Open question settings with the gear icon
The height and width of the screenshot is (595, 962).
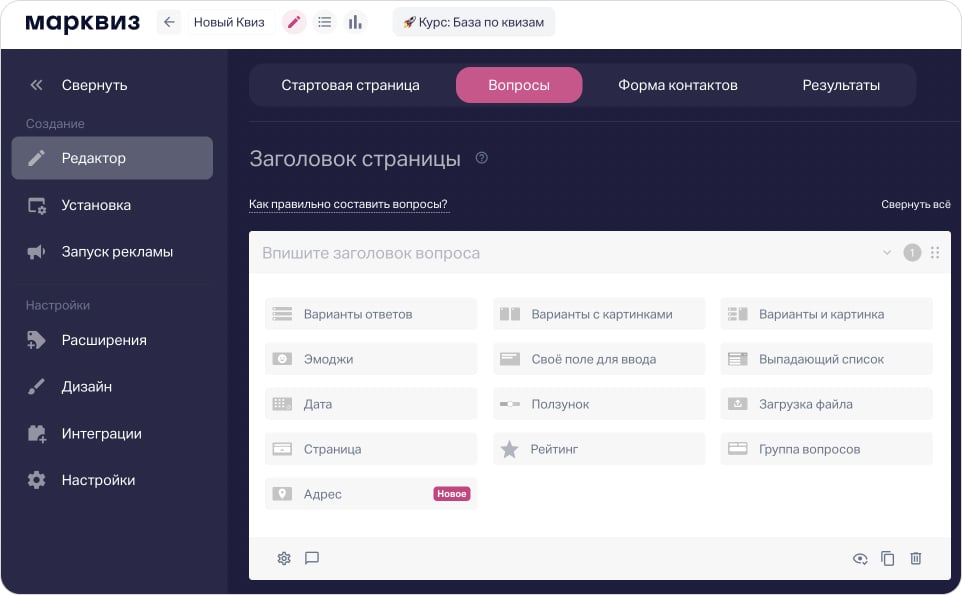[x=284, y=558]
